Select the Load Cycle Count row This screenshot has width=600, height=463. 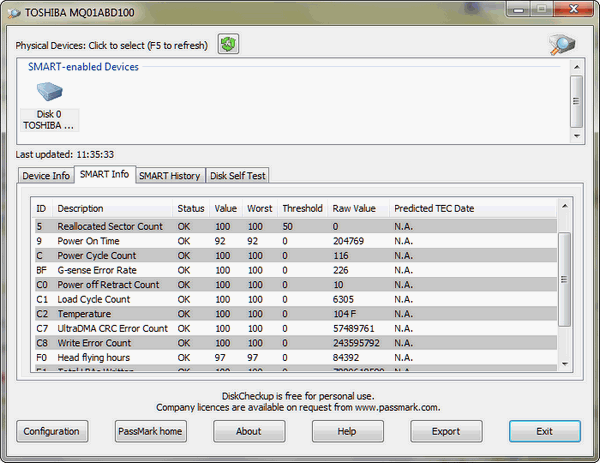(x=295, y=299)
